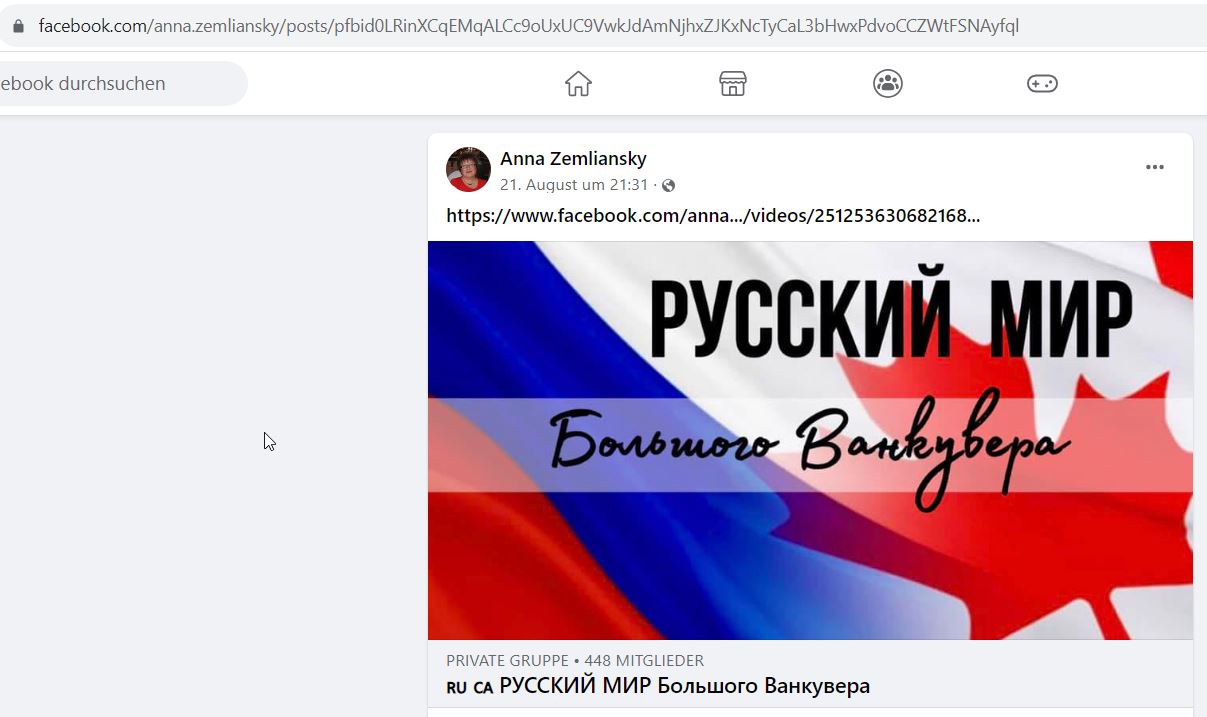
Task: Open the '21. August um 21:31' timestamp
Action: tap(574, 185)
